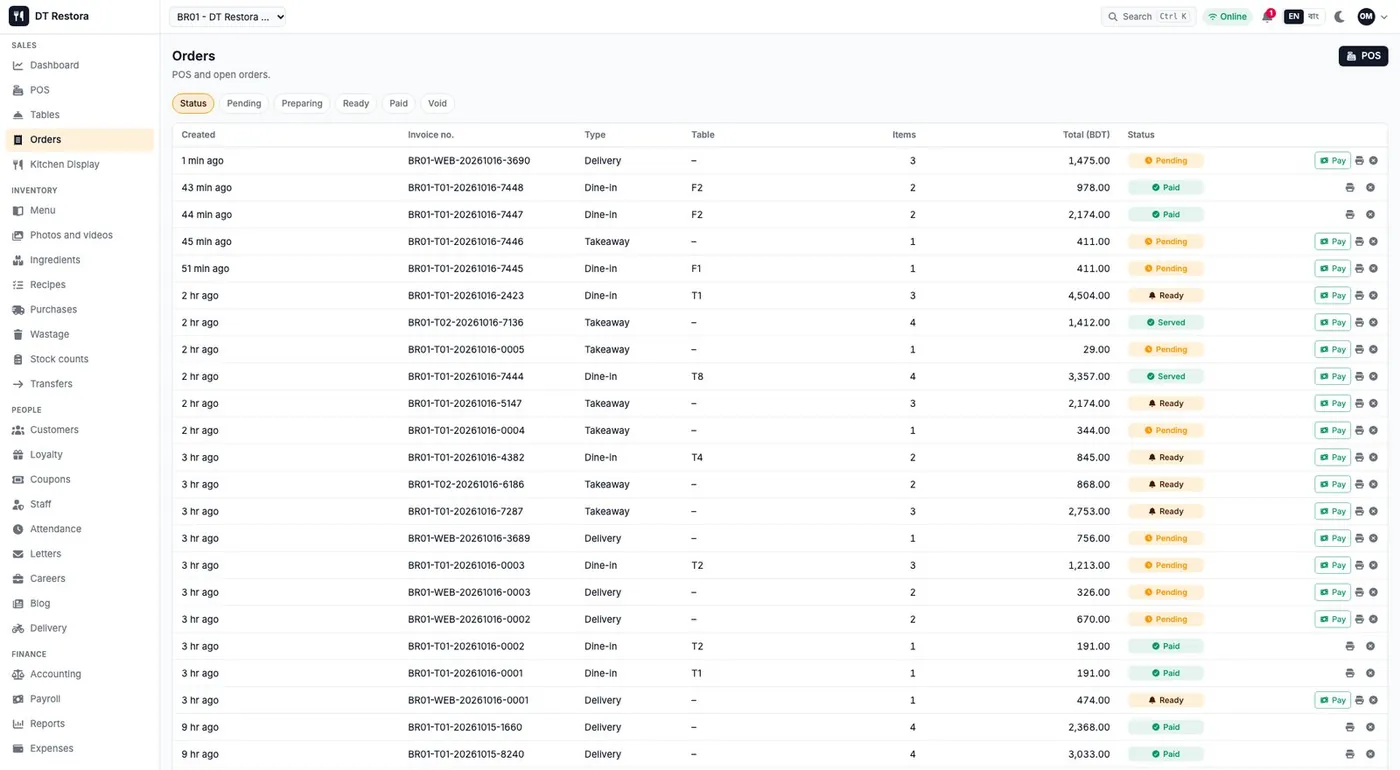Switch language to Bangla
Viewport: 1400px width, 770px height.
(1314, 17)
